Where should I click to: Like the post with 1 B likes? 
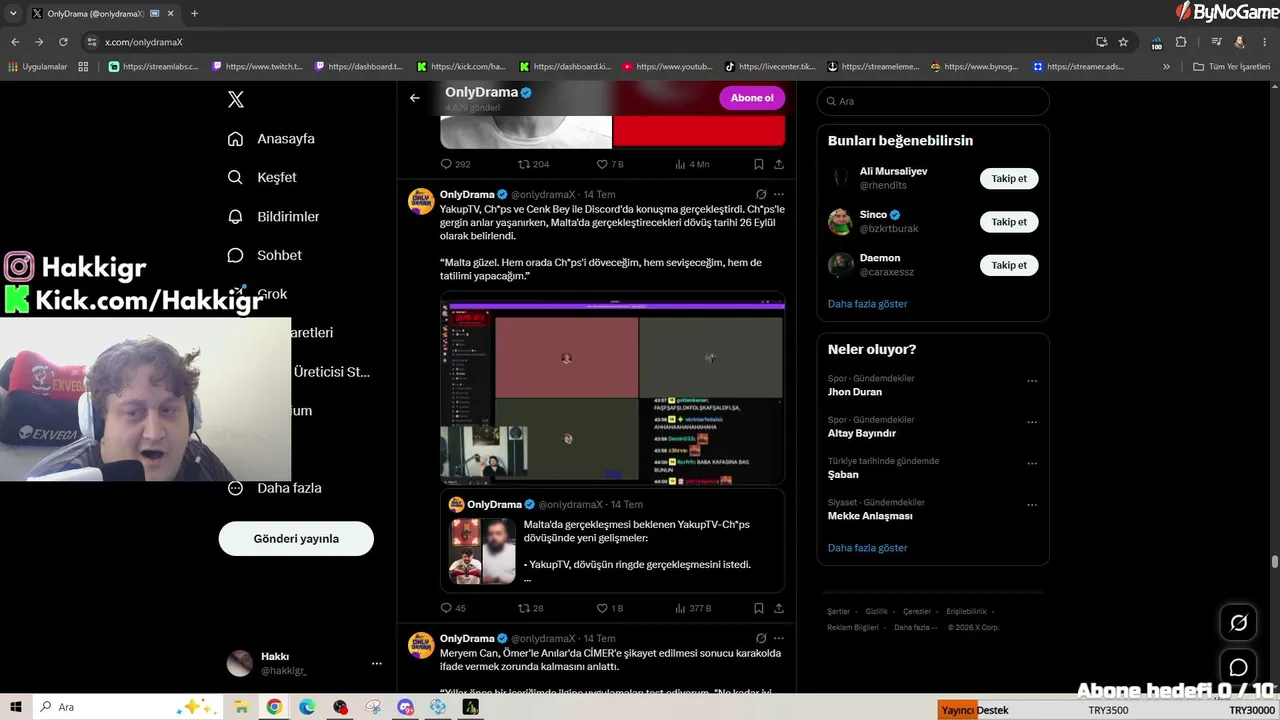610,608
